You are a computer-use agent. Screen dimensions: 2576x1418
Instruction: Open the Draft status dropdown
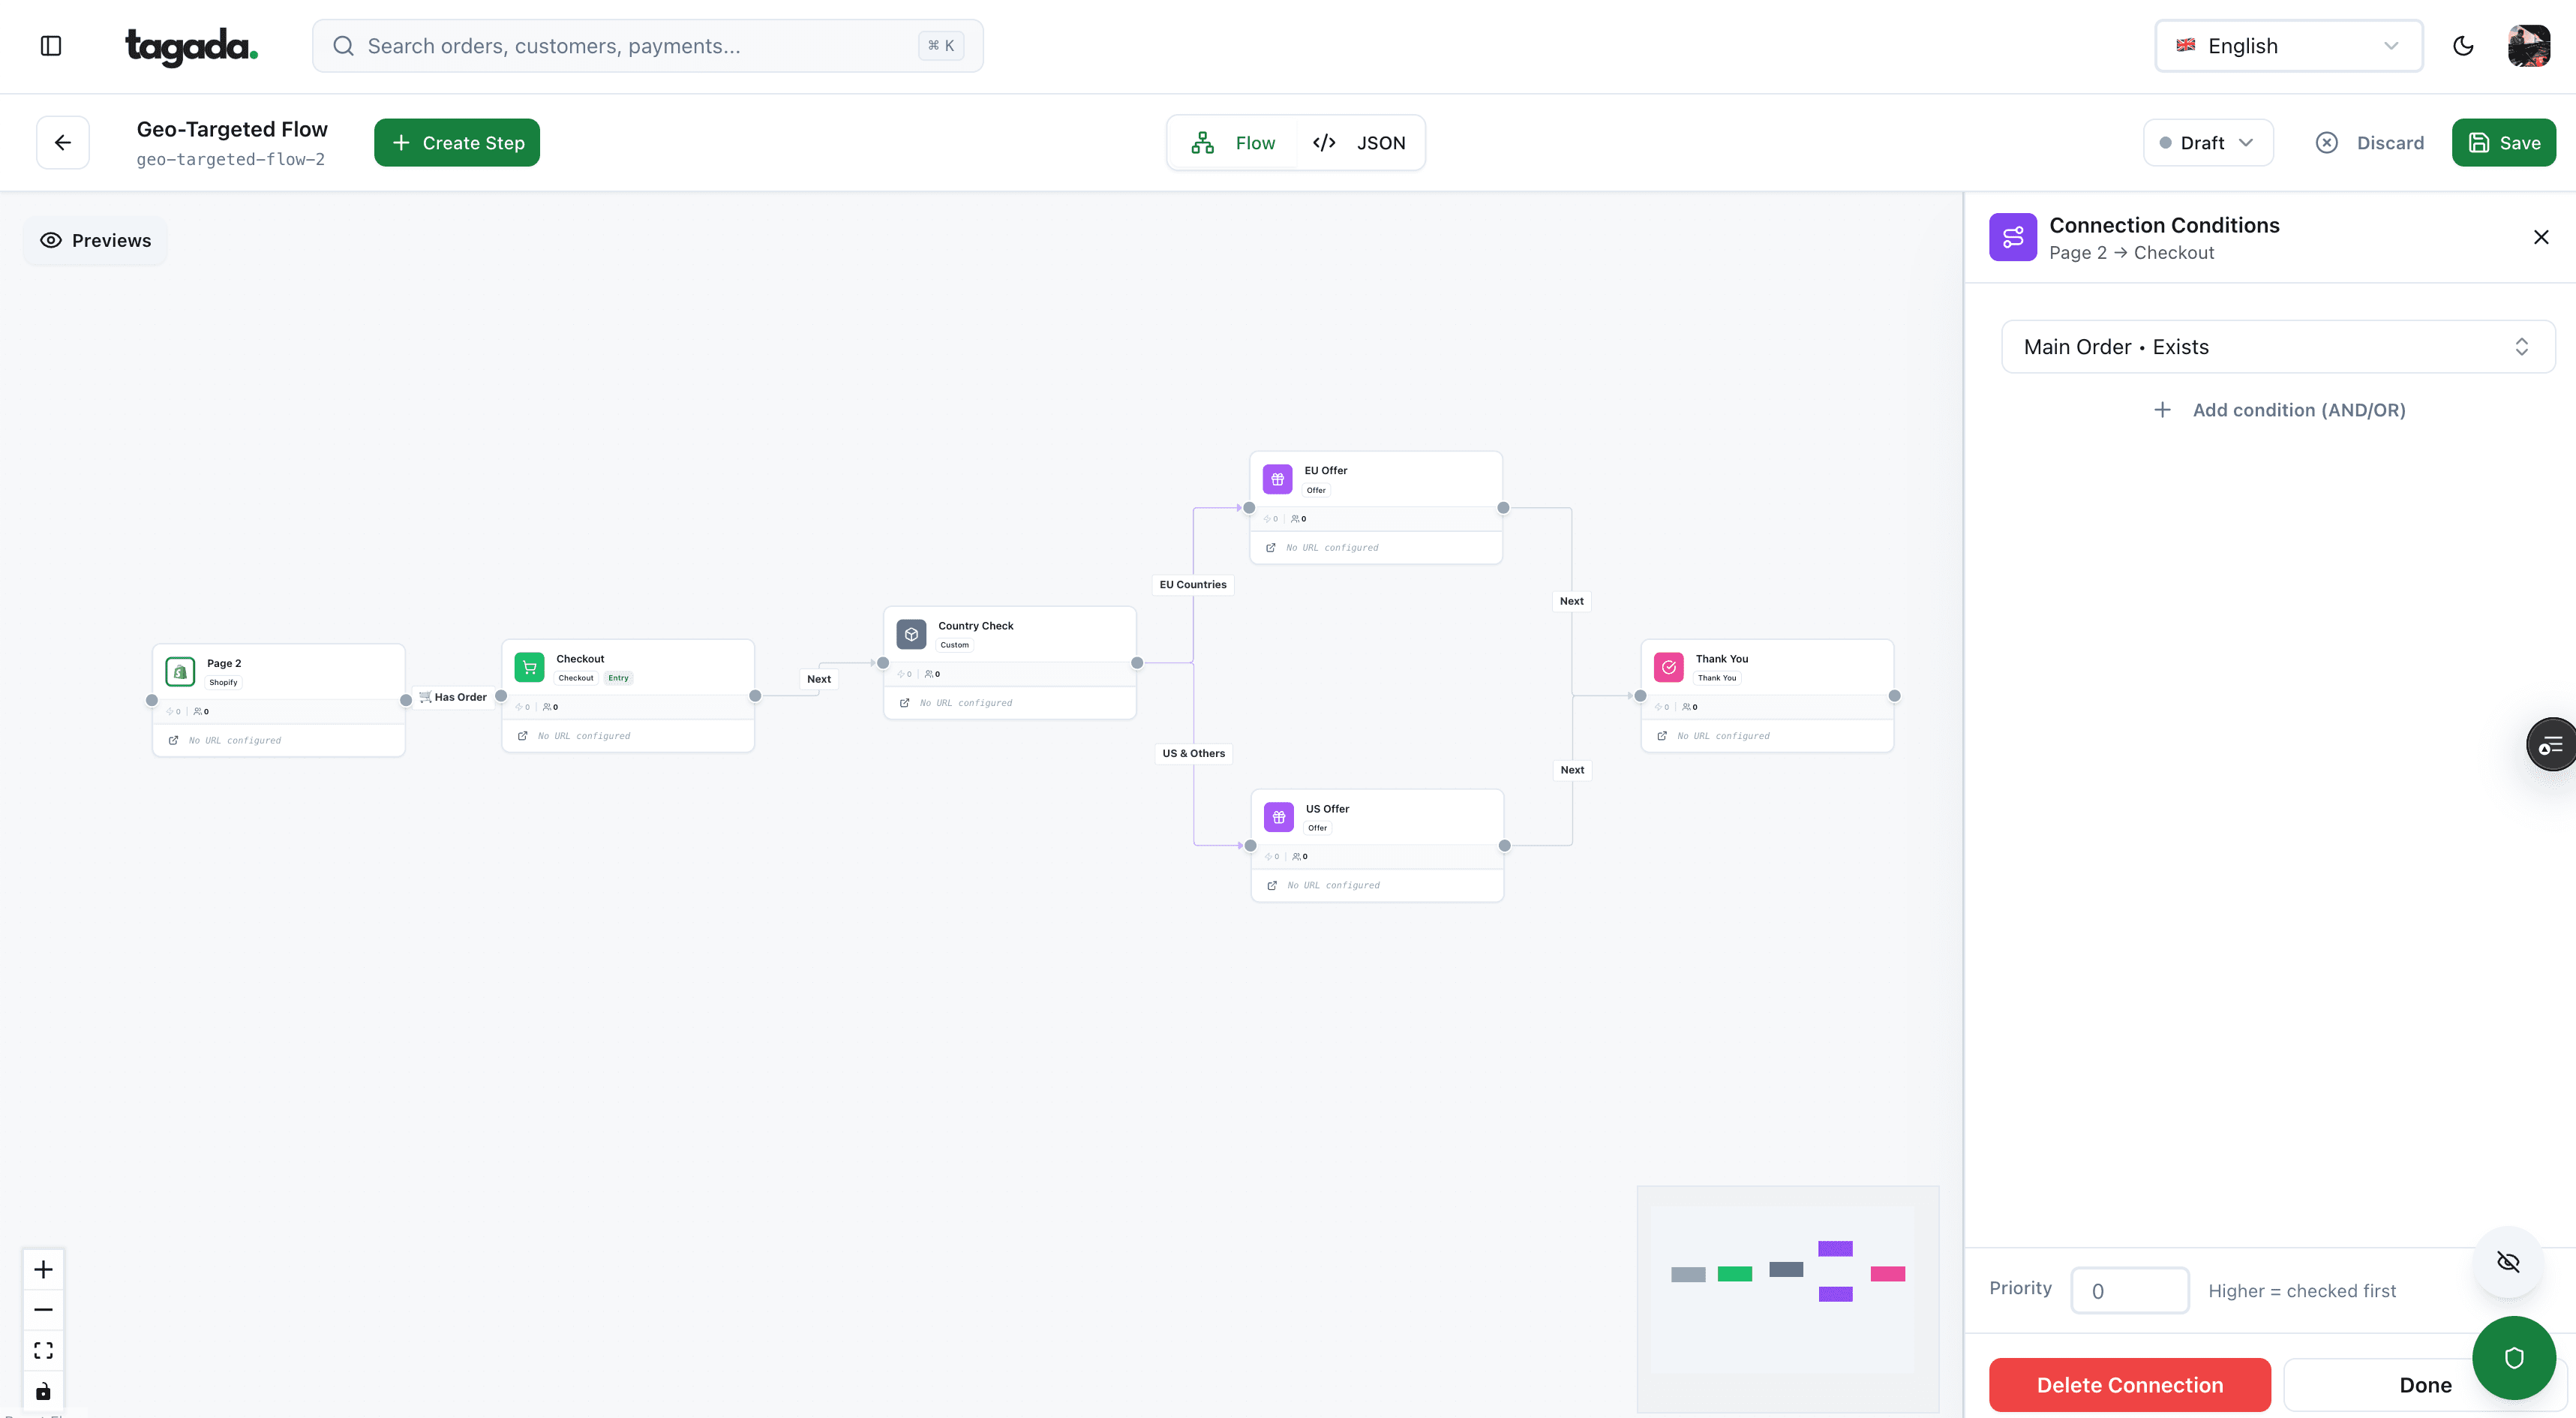2207,141
